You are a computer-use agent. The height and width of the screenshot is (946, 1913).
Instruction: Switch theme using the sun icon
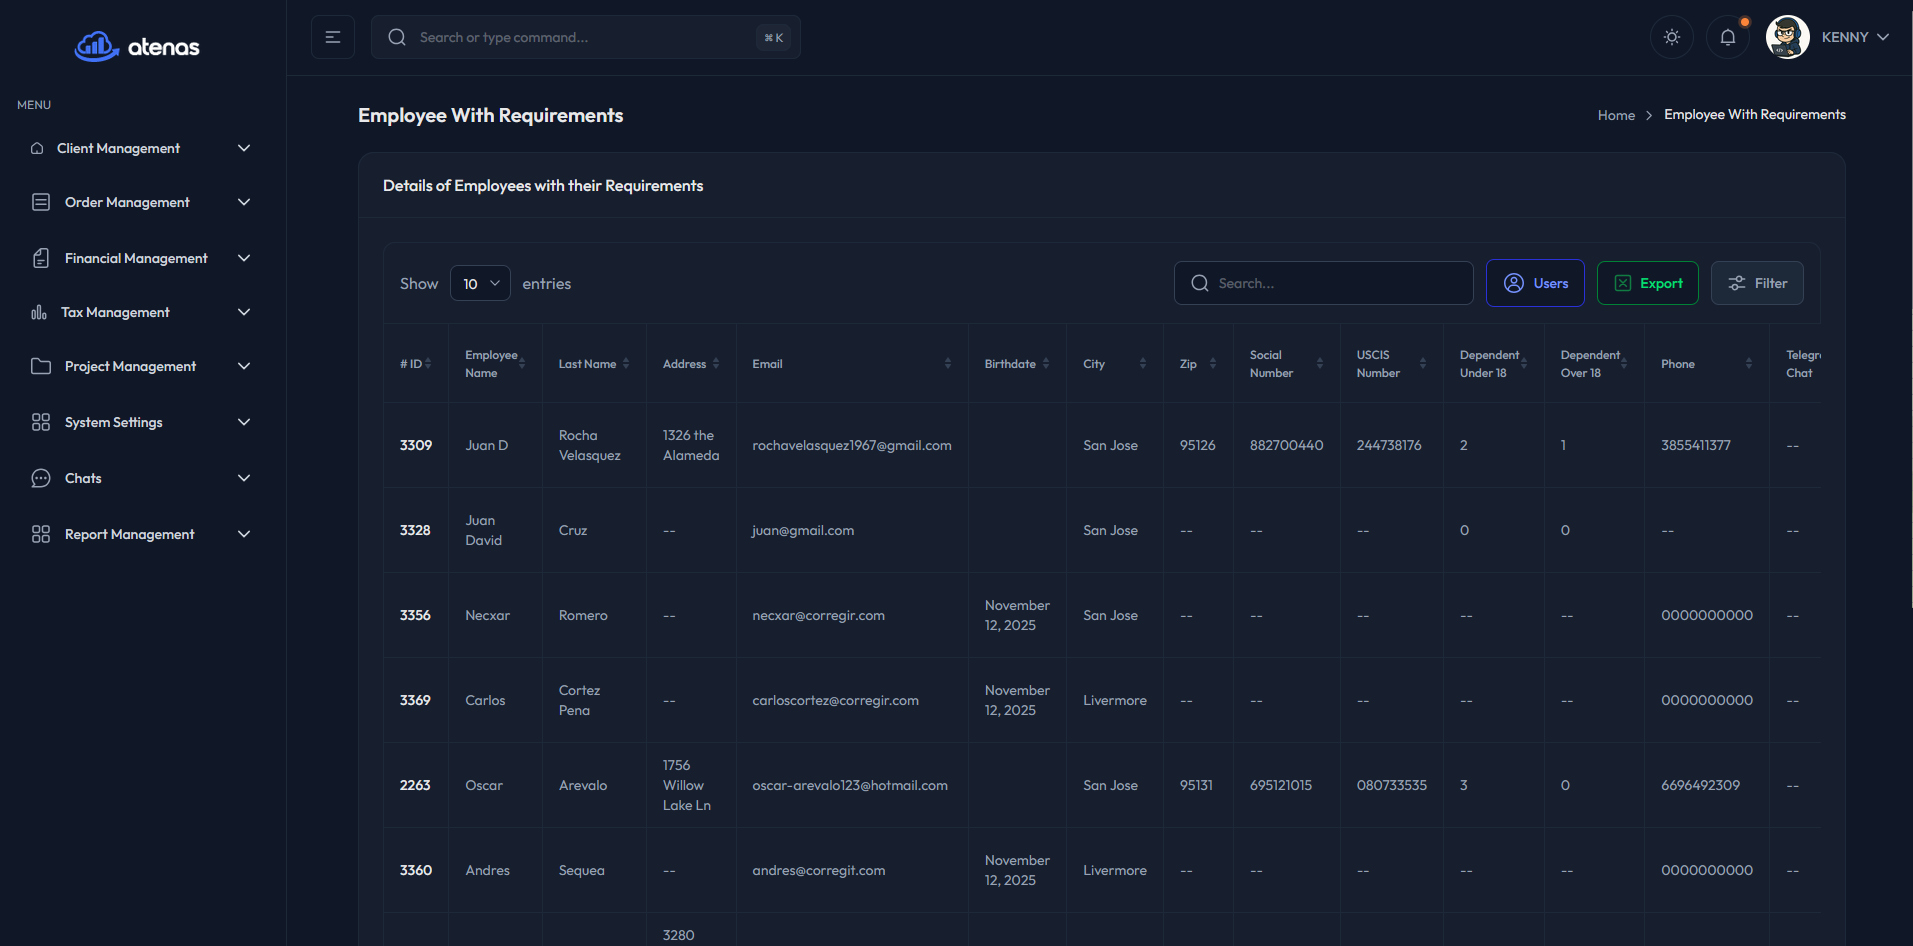point(1671,37)
